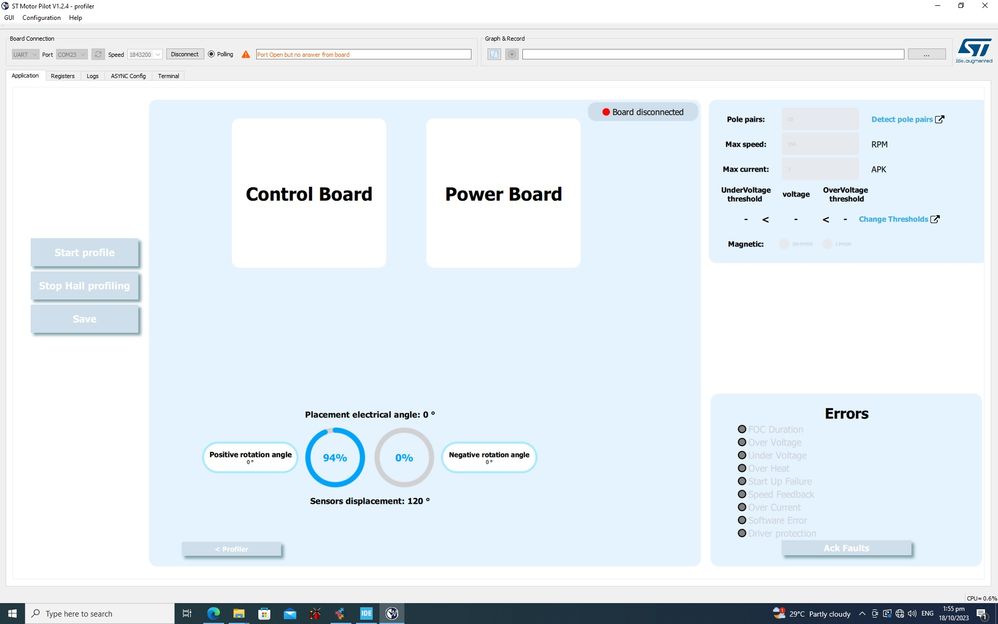This screenshot has height=624, width=998.
Task: Switch to the Terminal tab
Action: point(168,76)
